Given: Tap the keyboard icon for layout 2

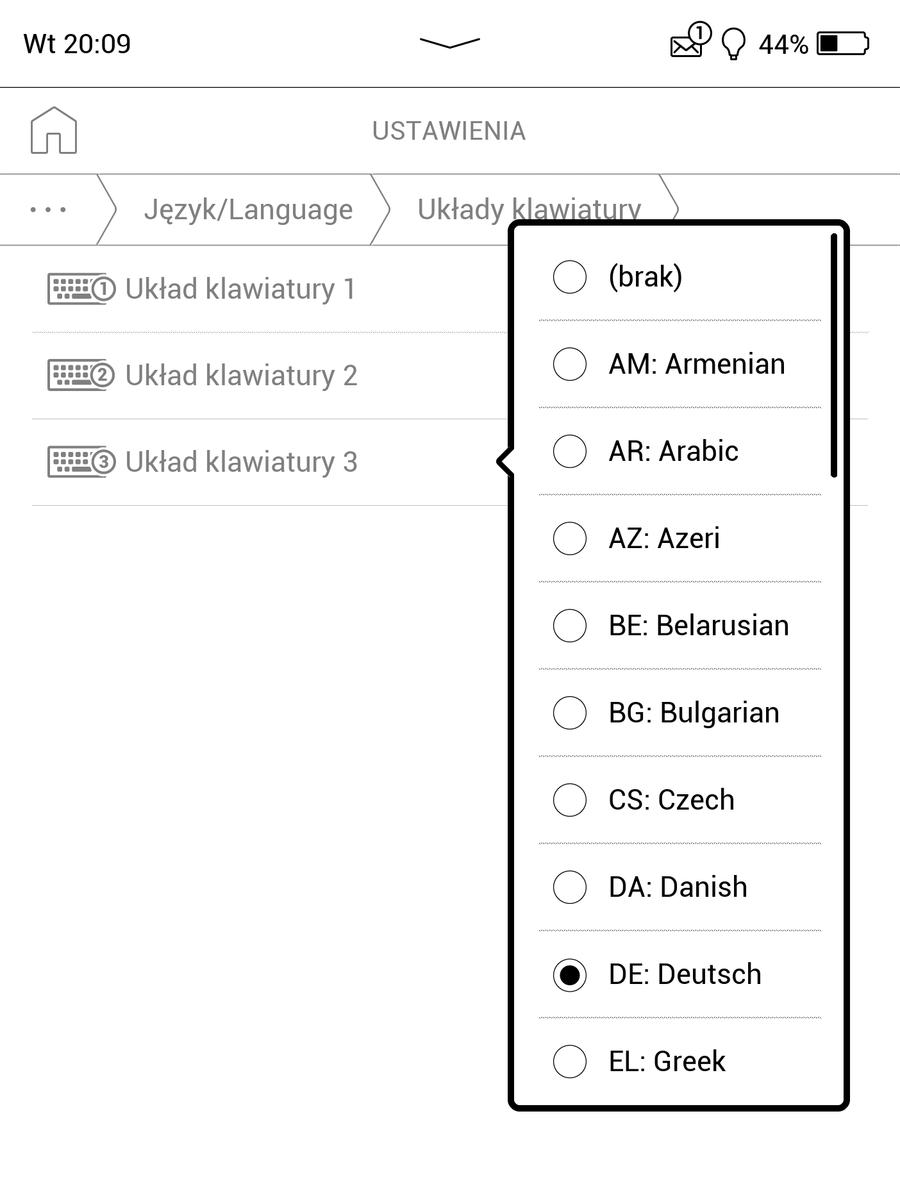Looking at the screenshot, I should tap(82, 376).
